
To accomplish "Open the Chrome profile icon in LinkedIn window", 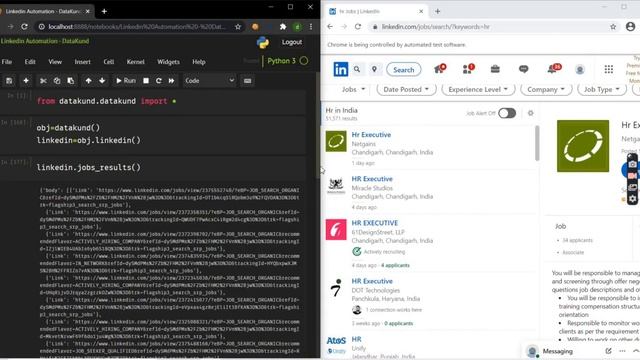I will coord(630,27).
